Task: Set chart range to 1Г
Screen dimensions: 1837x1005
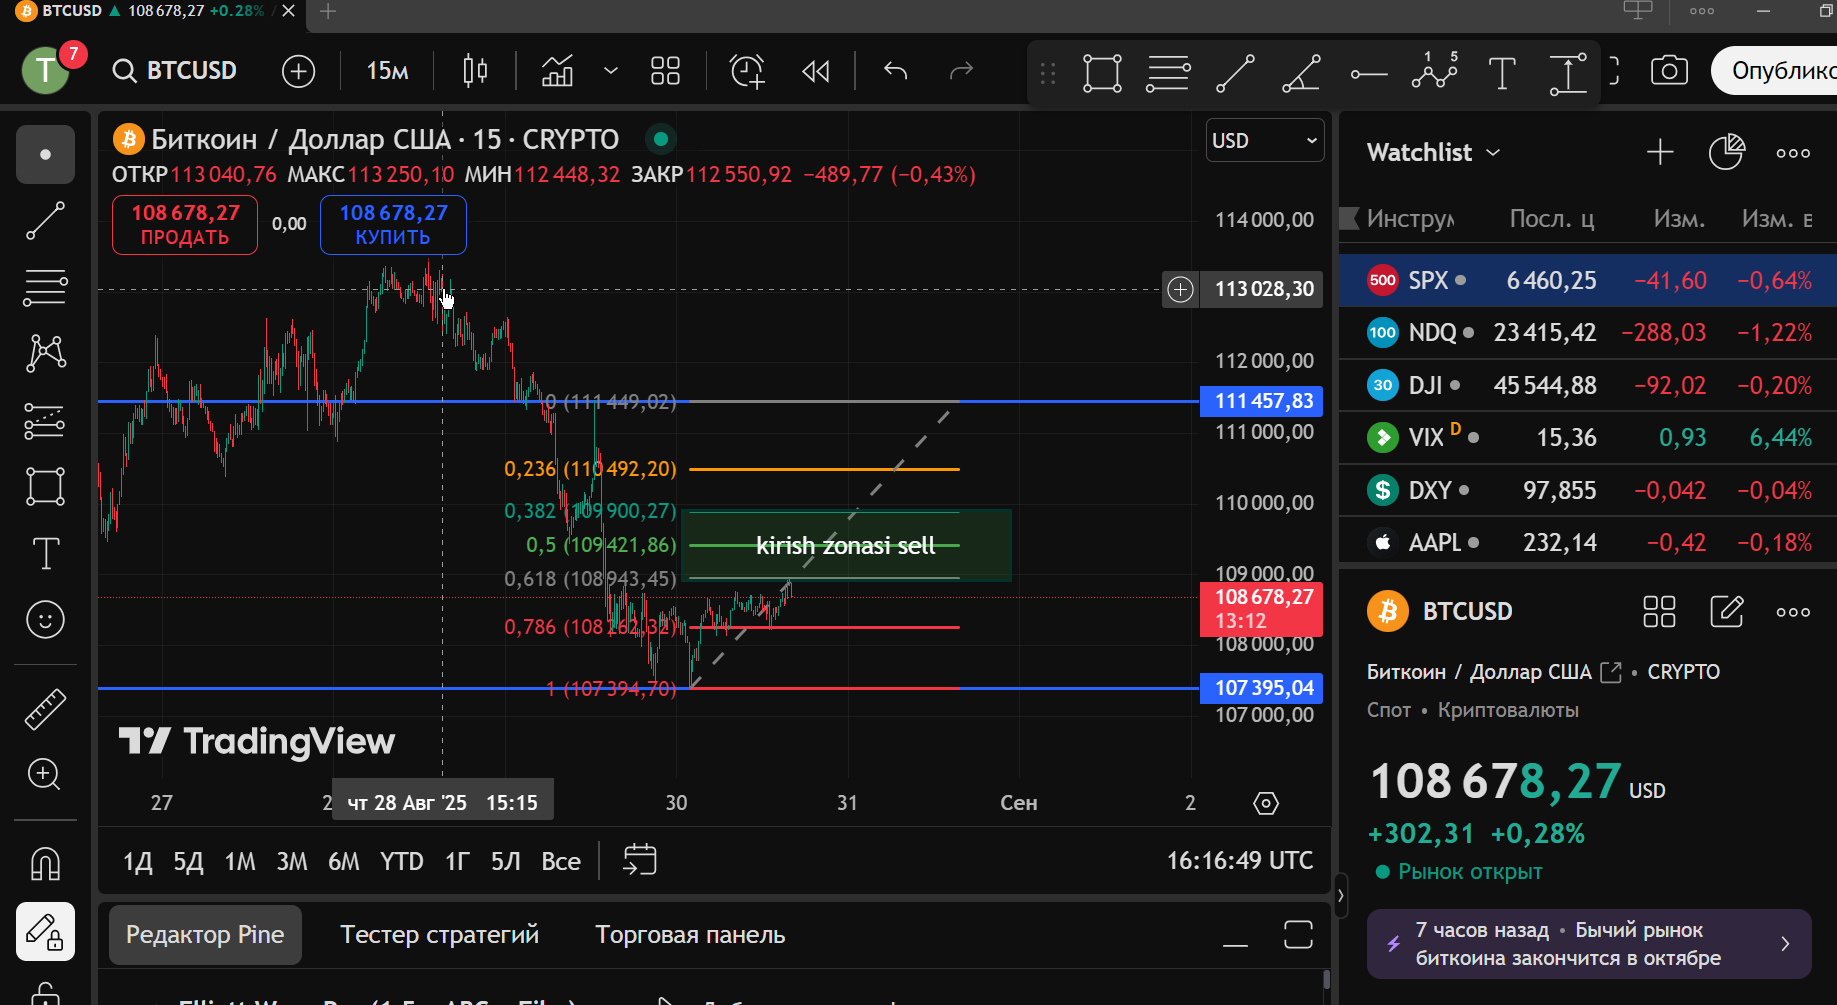Action: pyautogui.click(x=457, y=861)
